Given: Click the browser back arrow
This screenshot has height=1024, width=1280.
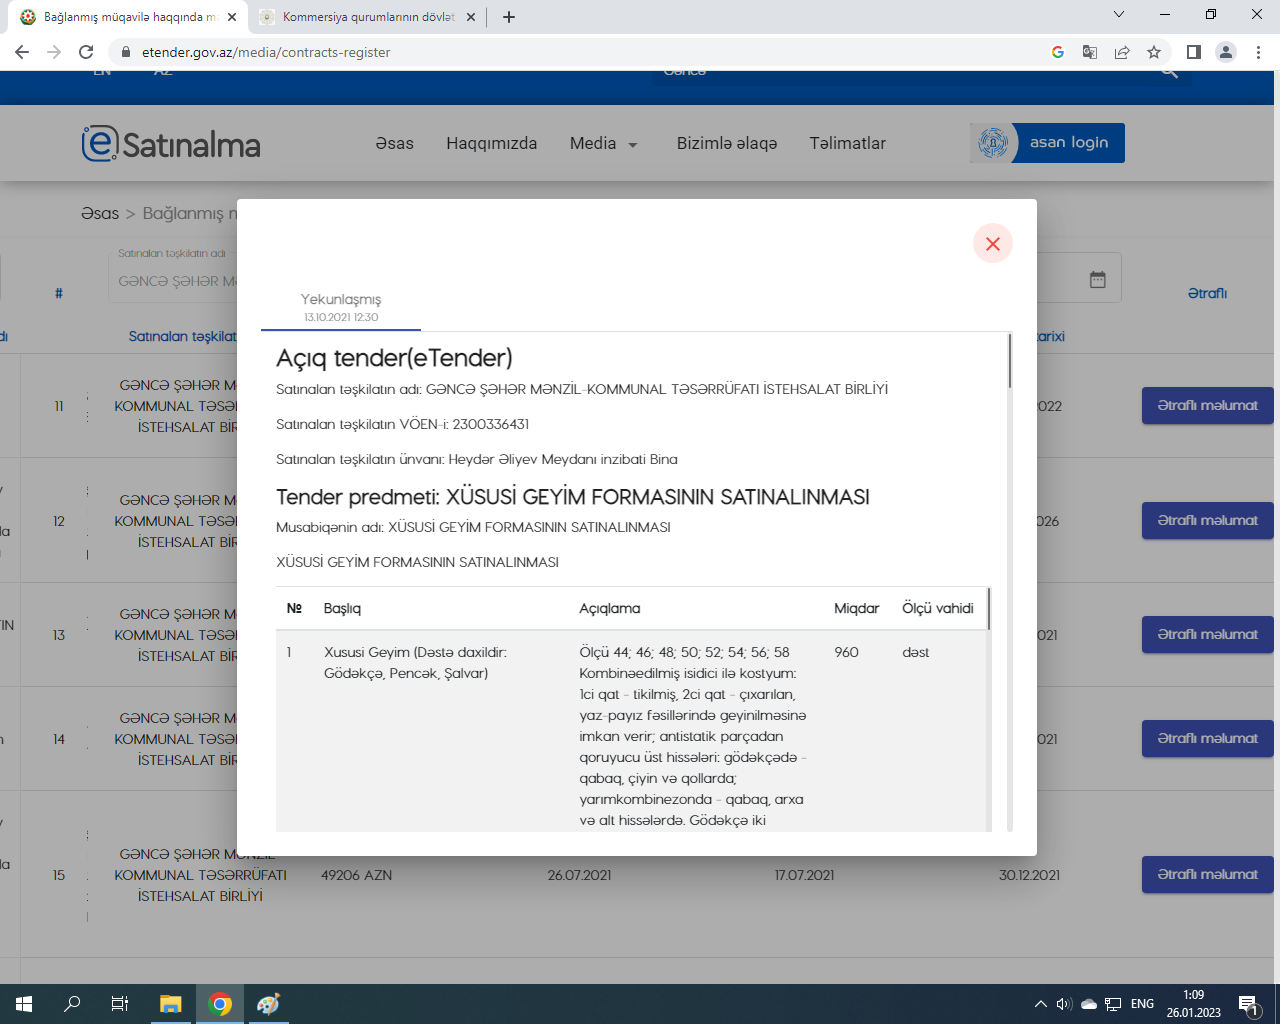Looking at the screenshot, I should tap(22, 52).
